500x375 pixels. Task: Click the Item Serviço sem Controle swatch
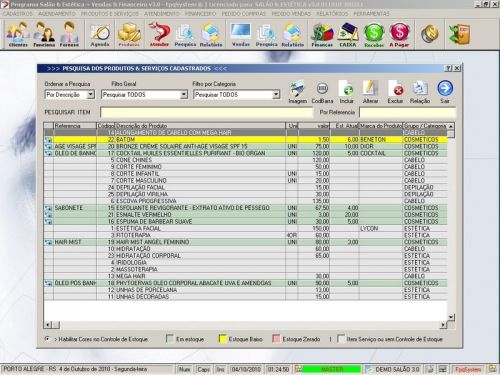point(341,339)
